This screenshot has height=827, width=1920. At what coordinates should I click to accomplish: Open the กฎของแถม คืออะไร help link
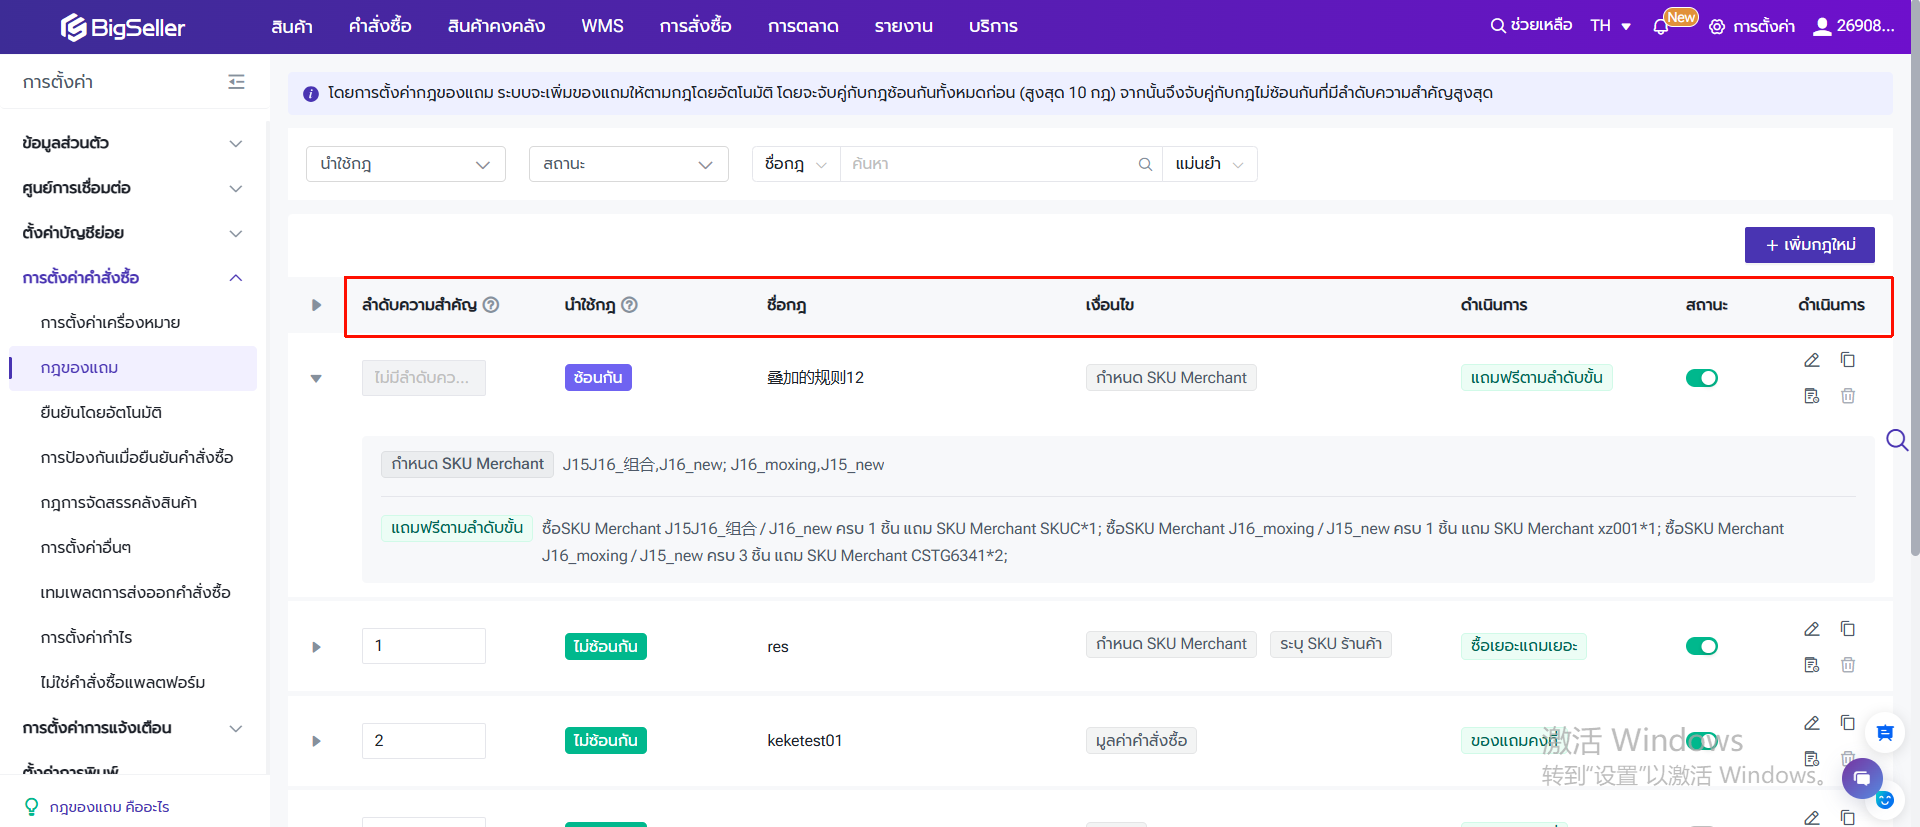point(109,807)
